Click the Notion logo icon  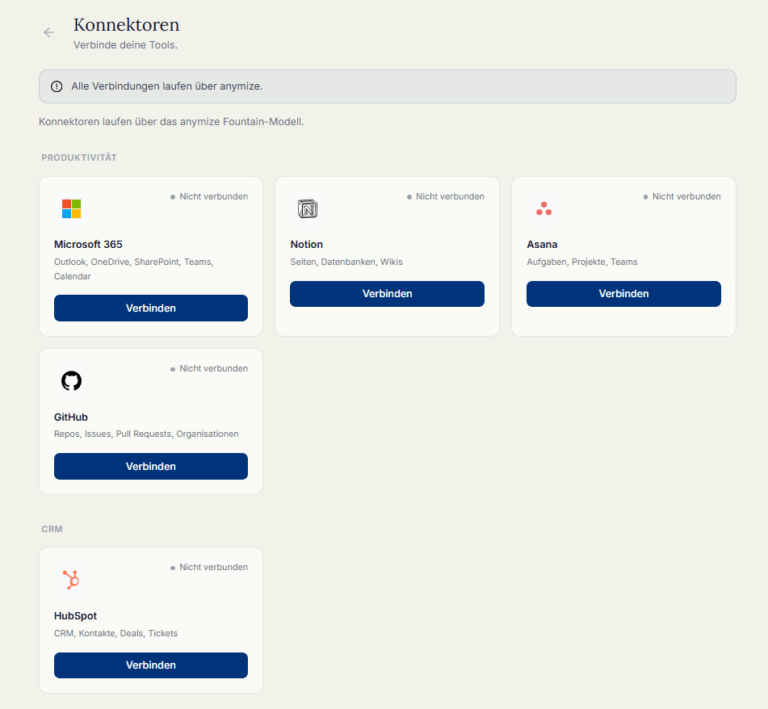[308, 209]
